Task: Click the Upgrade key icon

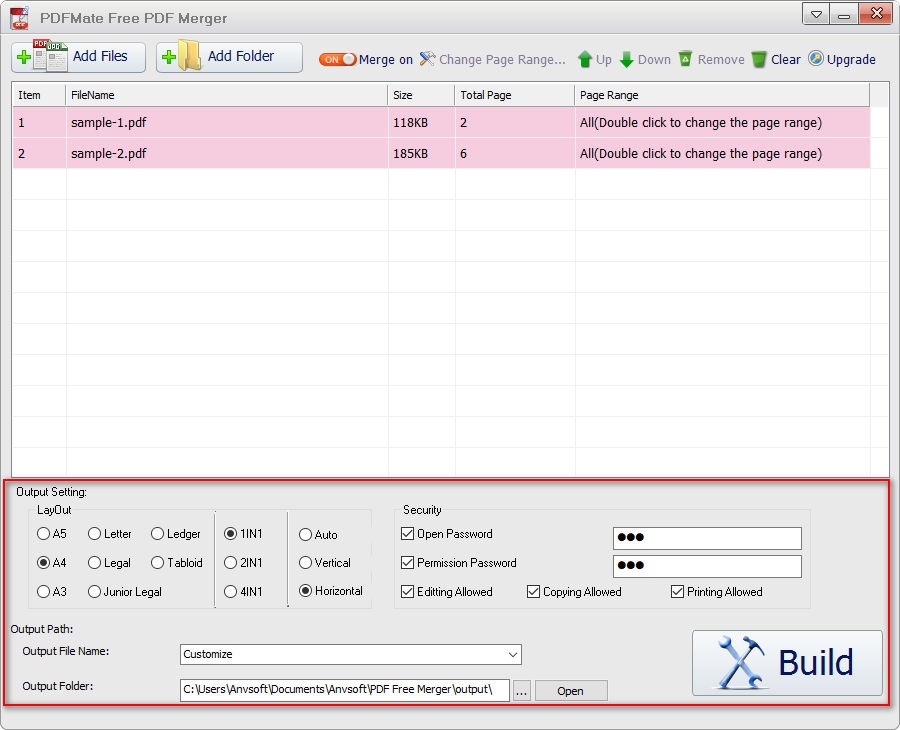Action: pos(816,59)
